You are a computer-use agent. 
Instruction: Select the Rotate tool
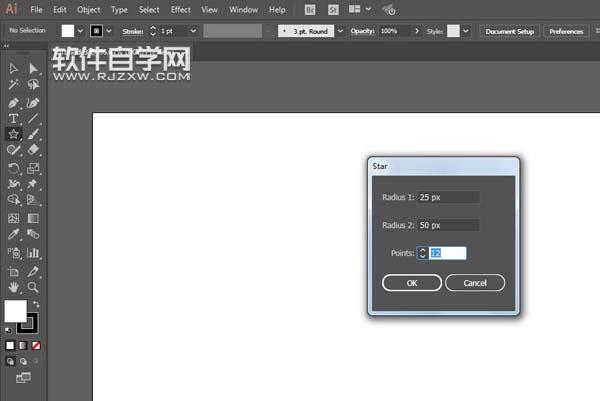point(13,168)
